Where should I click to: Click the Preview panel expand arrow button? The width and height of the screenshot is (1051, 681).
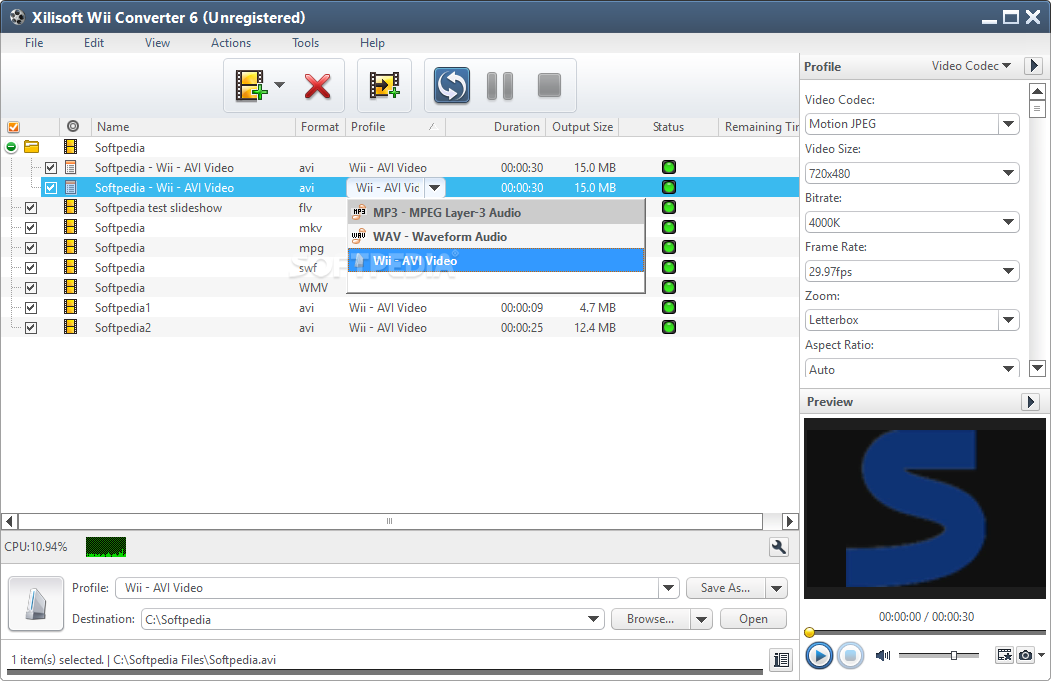1030,401
